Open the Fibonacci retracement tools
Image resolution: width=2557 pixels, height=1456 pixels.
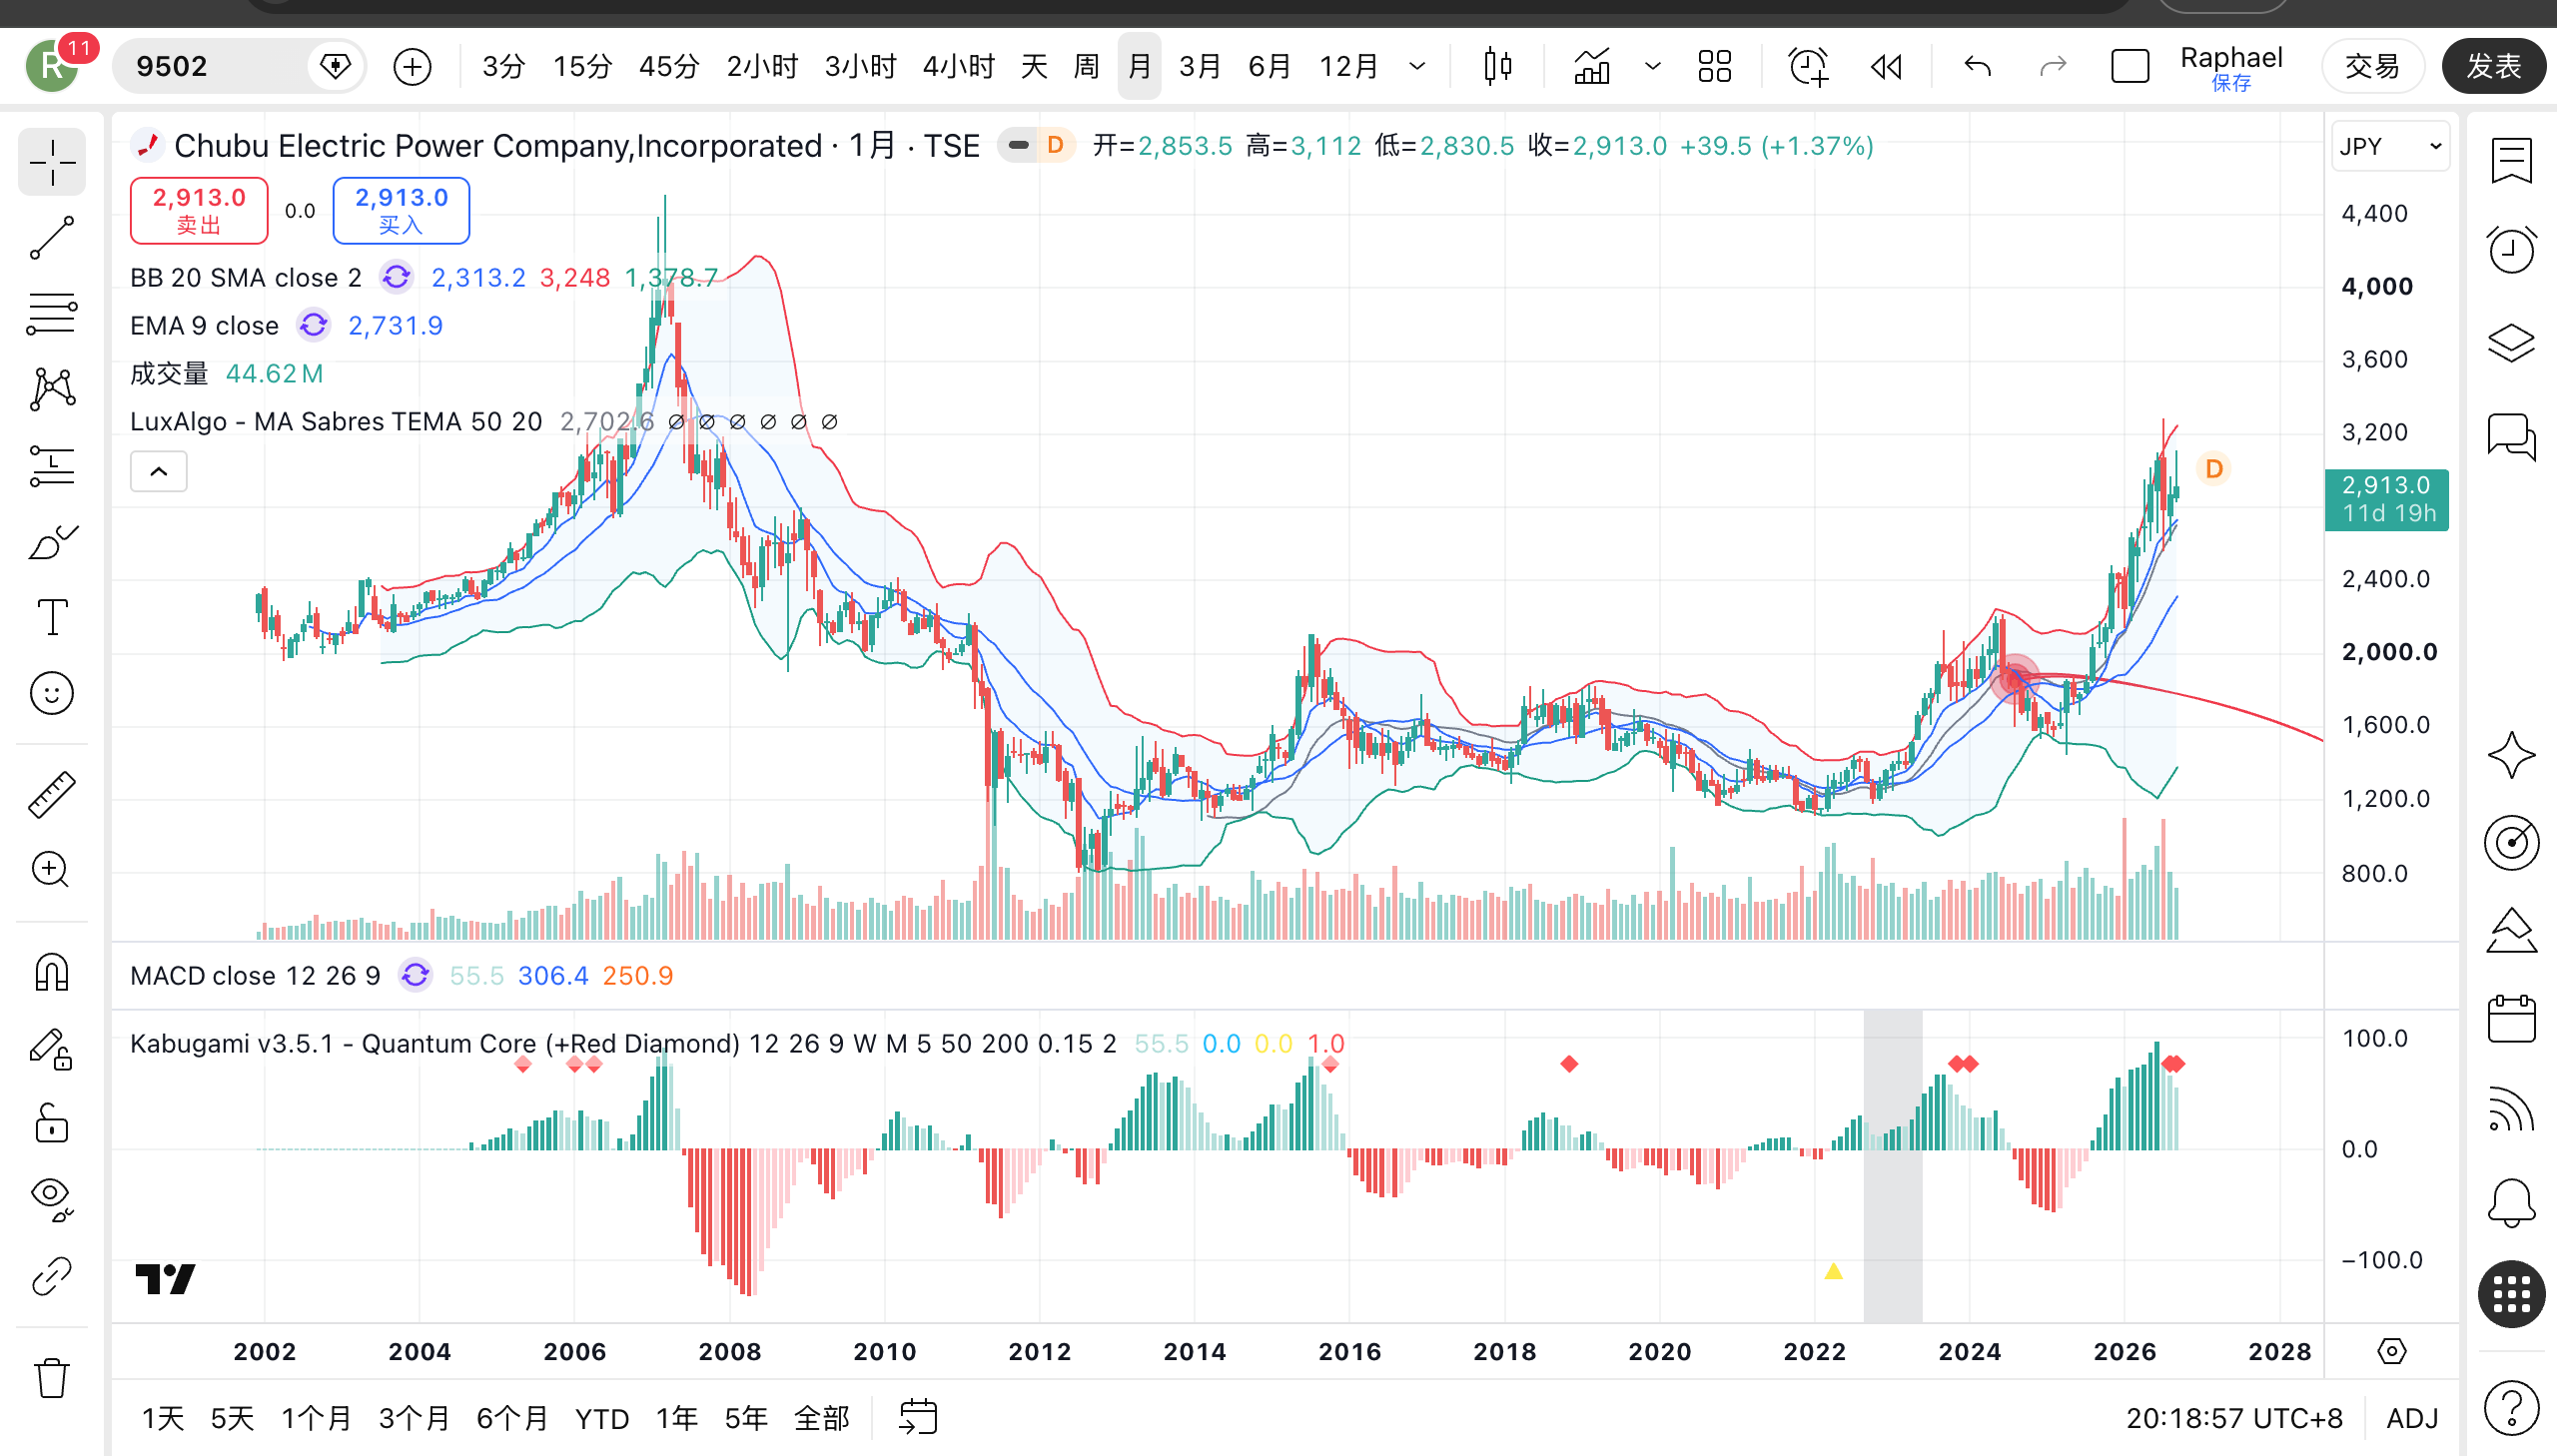pyautogui.click(x=52, y=314)
